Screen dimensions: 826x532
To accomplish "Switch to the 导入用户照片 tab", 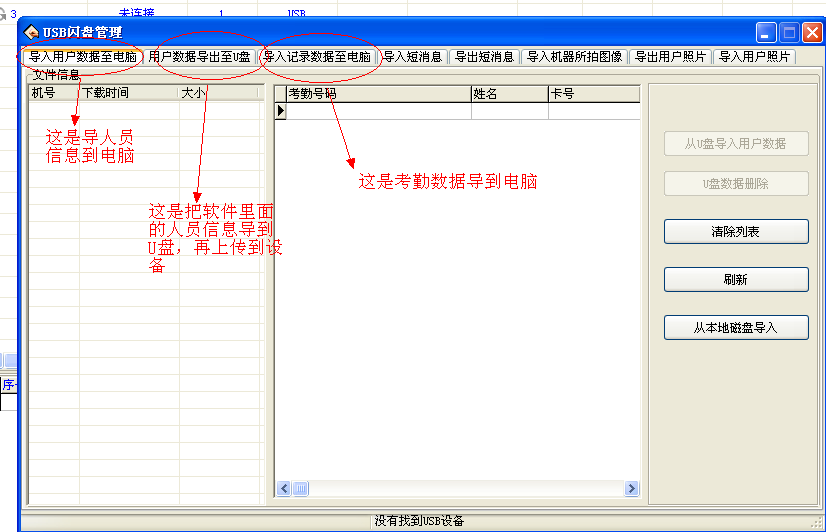I will (754, 57).
